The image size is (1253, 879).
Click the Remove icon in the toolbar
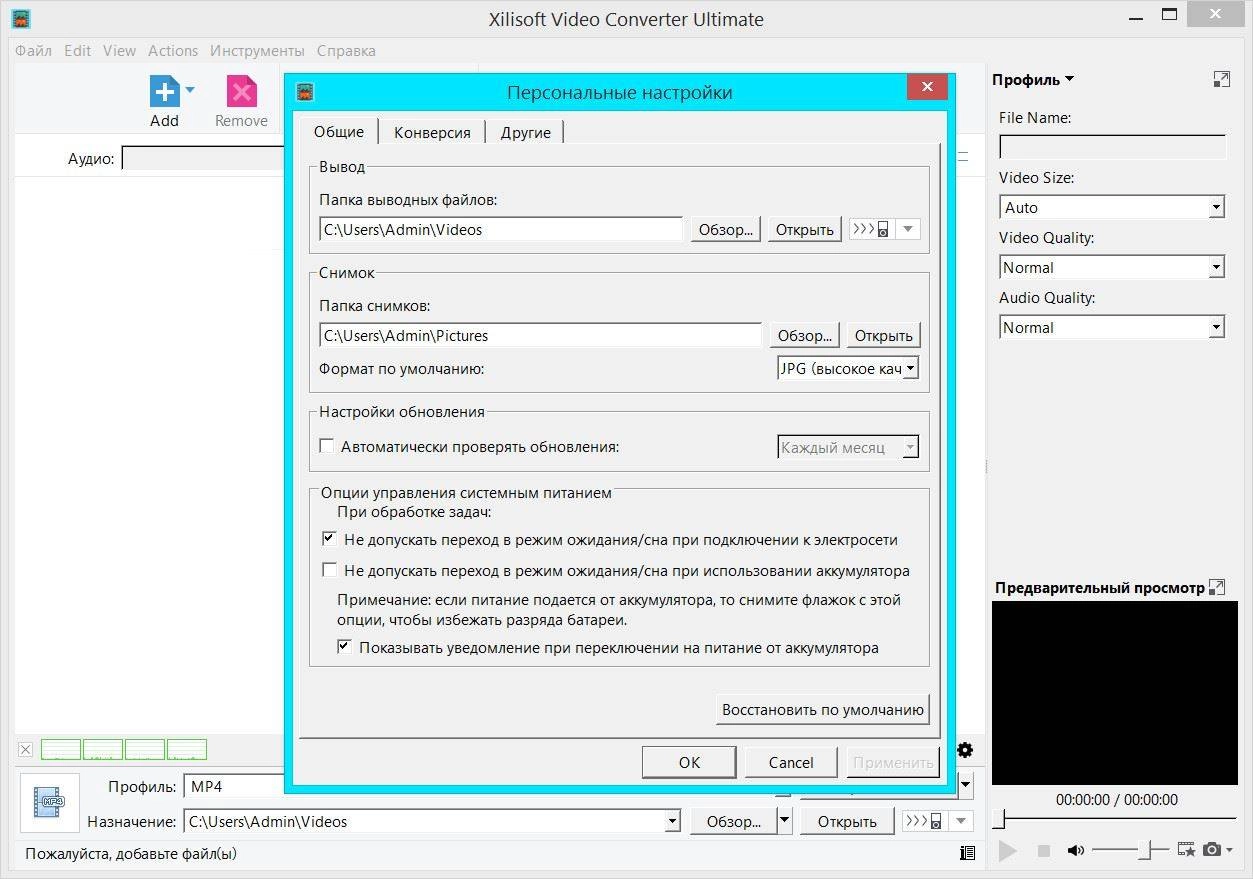[241, 92]
